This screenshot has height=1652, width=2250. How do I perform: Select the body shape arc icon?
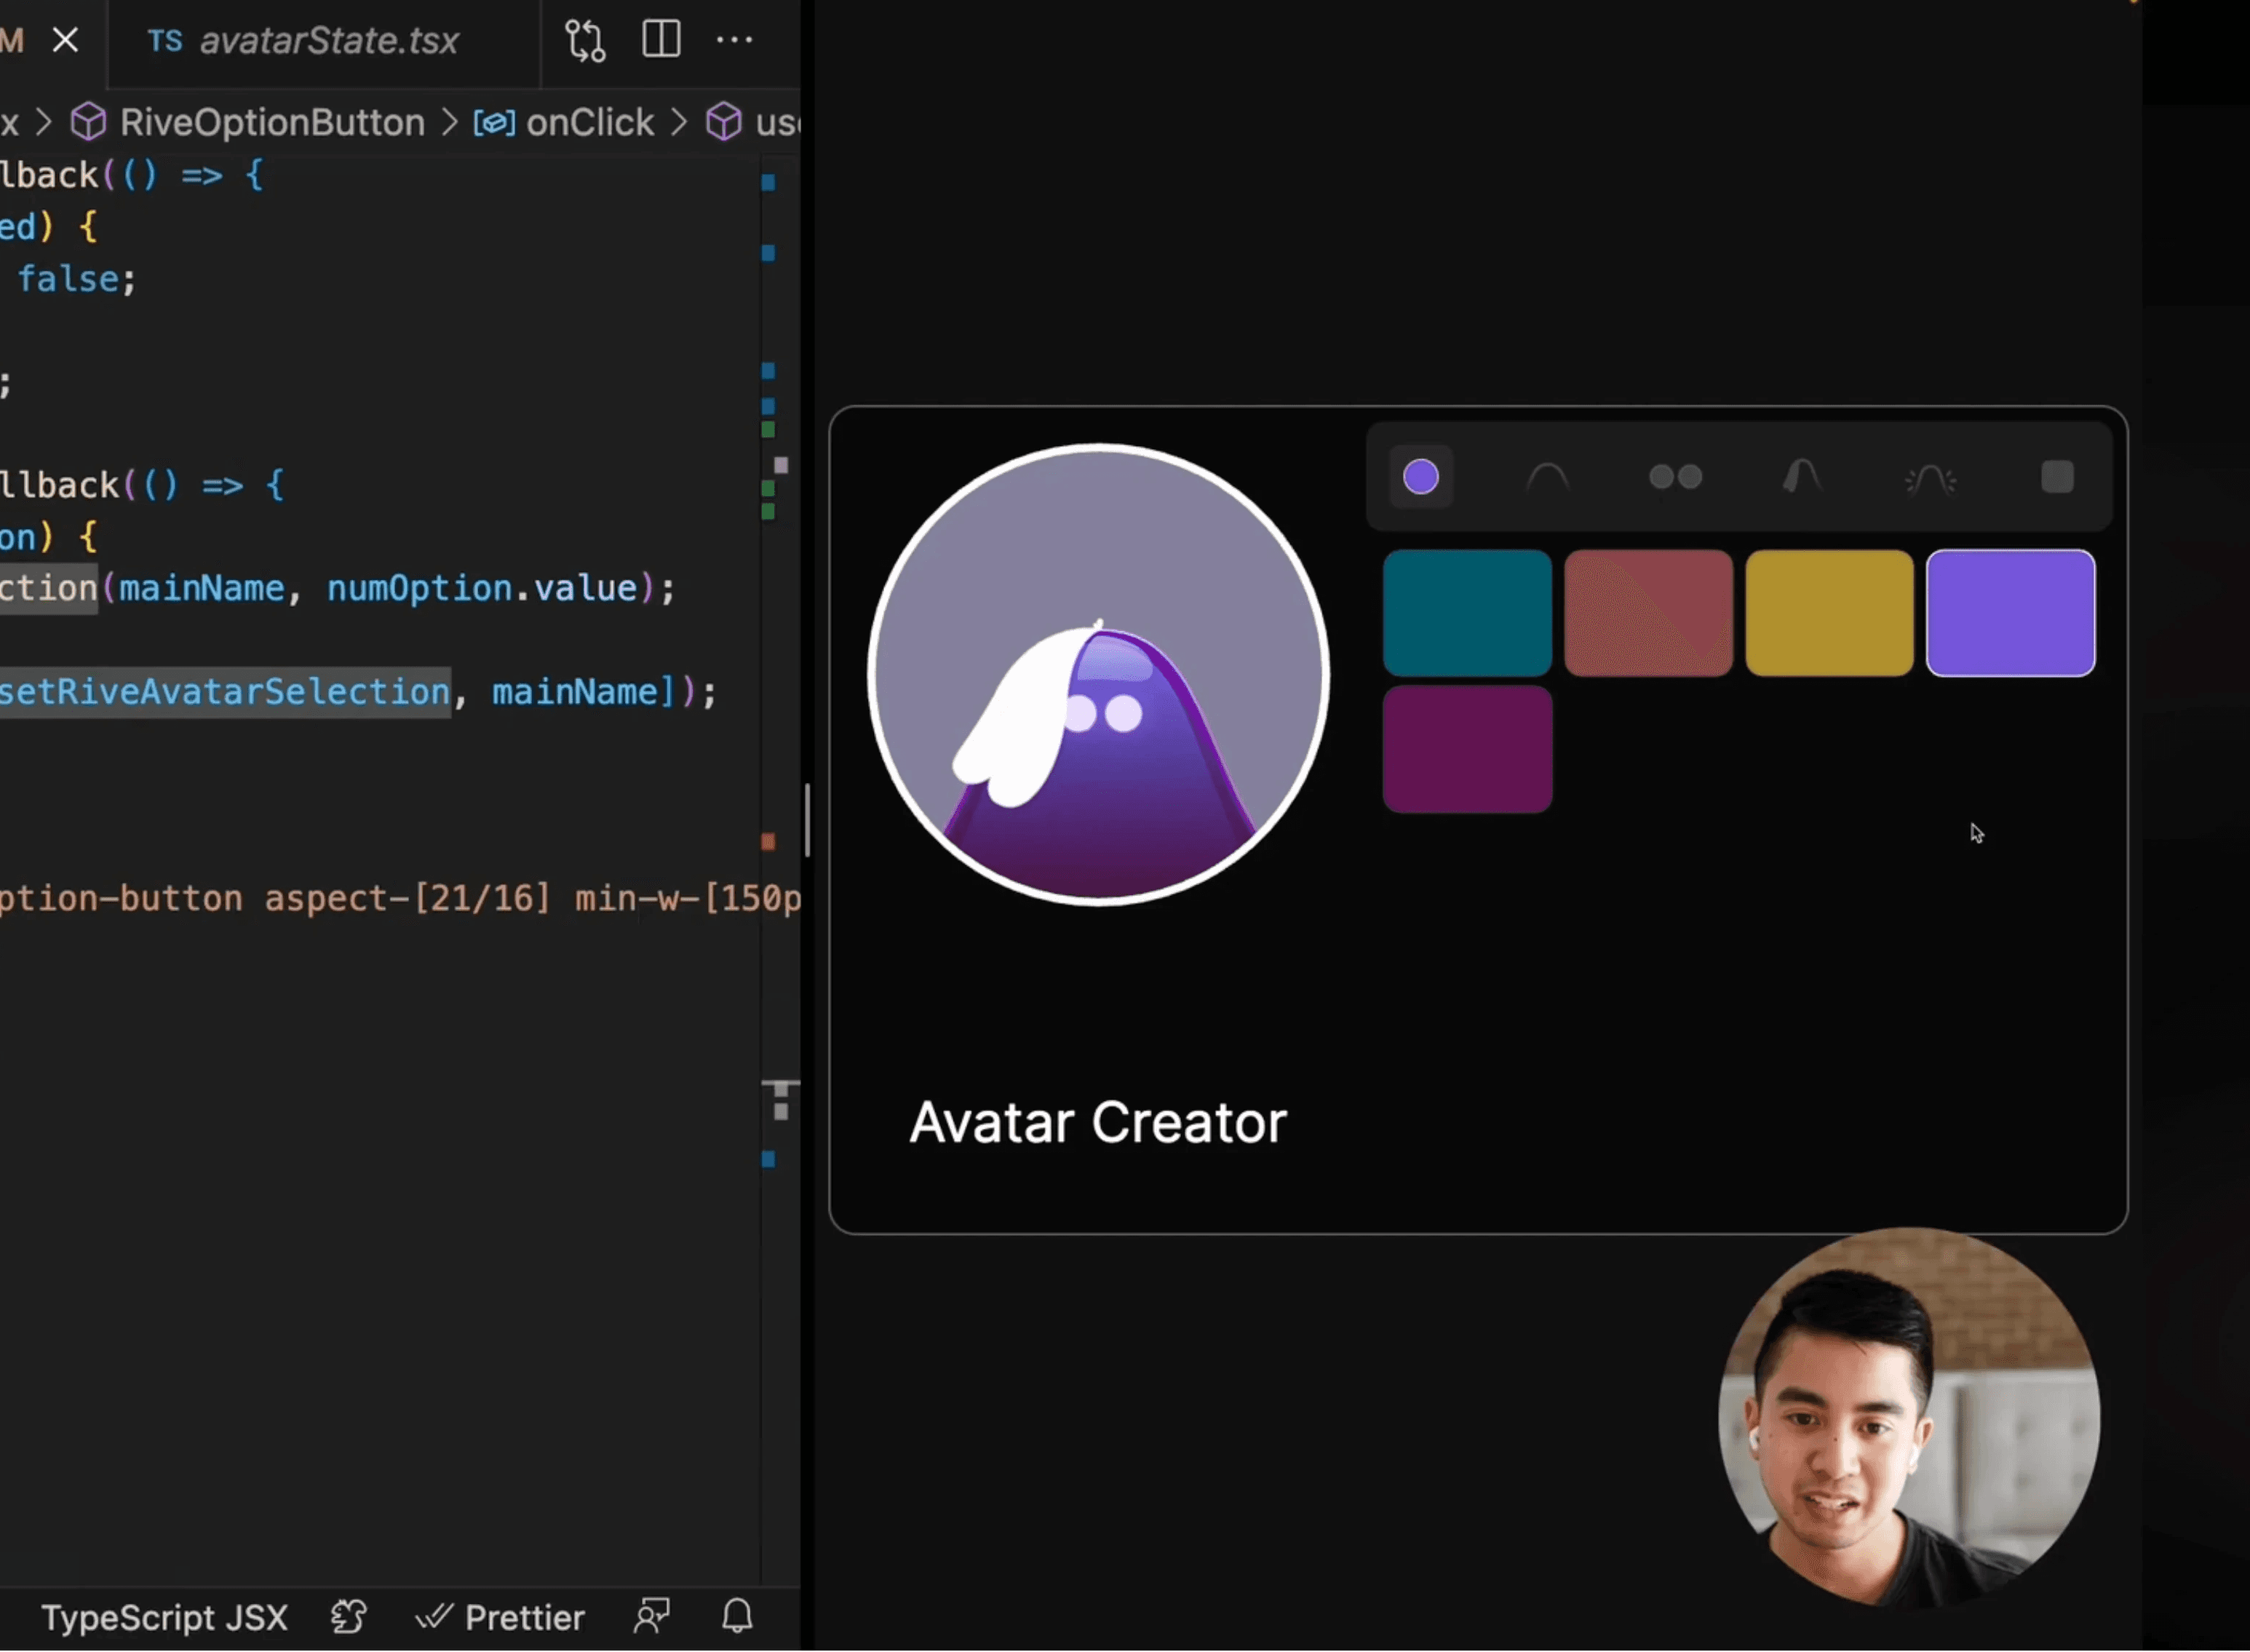pyautogui.click(x=1547, y=477)
